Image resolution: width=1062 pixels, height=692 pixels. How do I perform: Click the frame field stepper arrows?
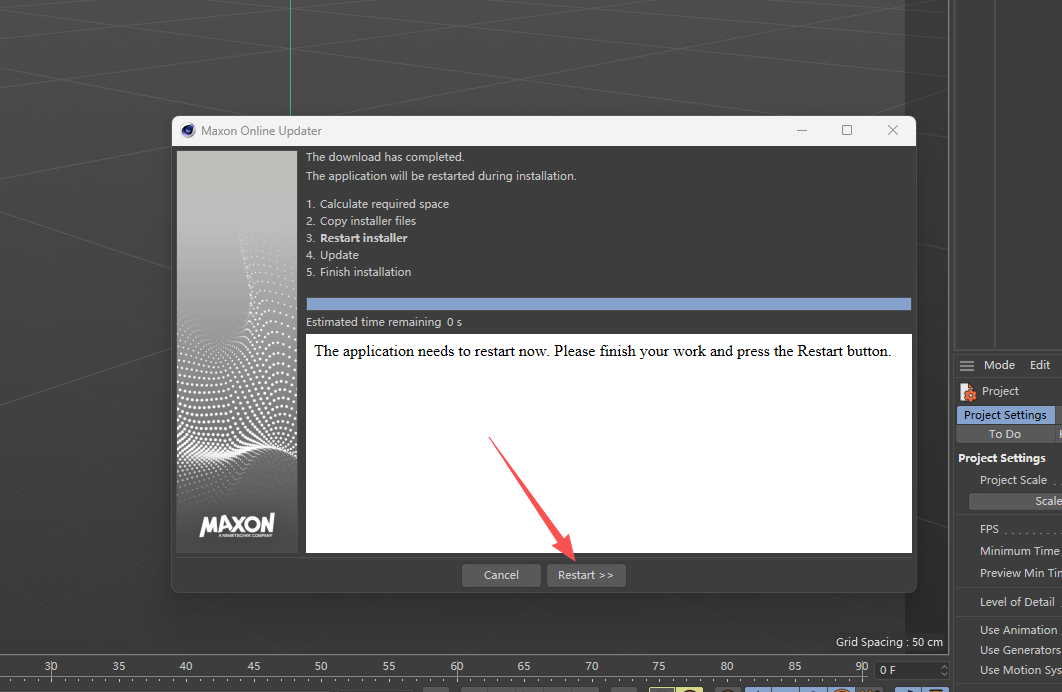pyautogui.click(x=944, y=670)
